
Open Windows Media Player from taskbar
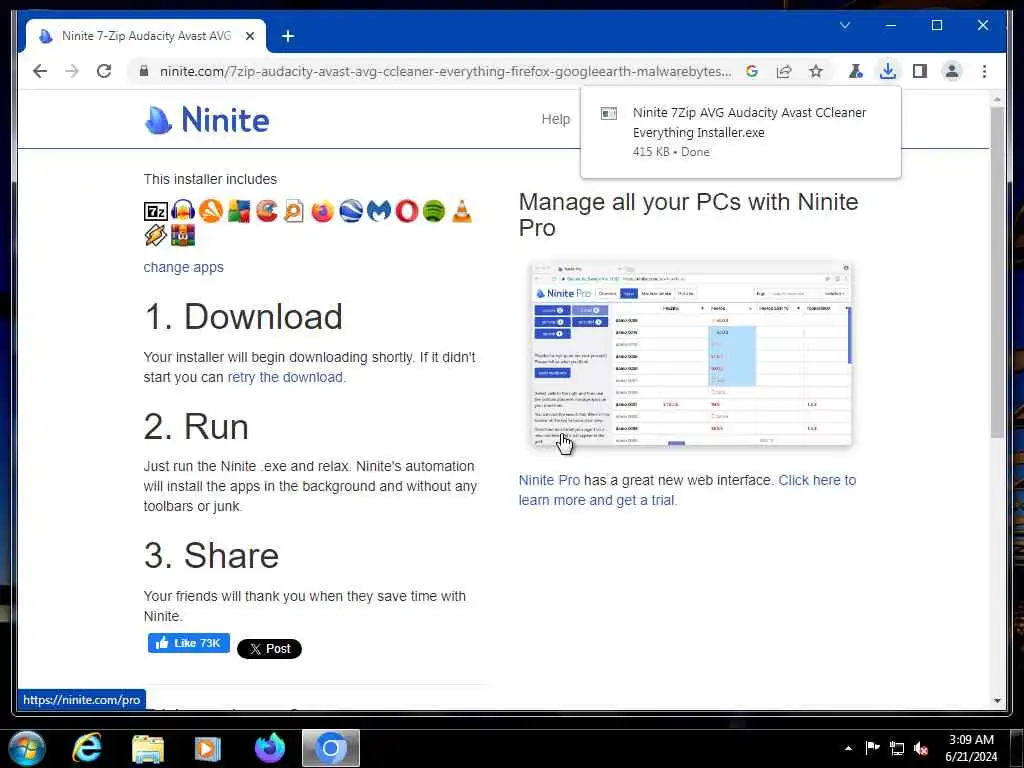pyautogui.click(x=208, y=749)
